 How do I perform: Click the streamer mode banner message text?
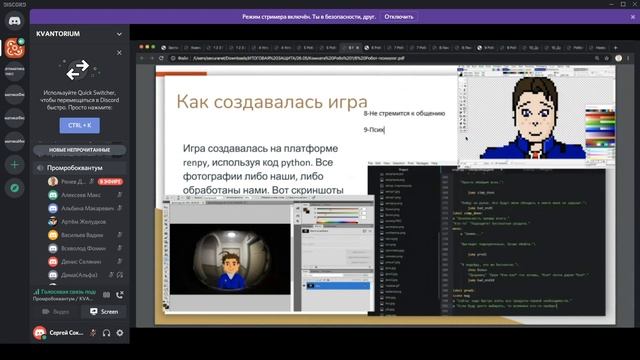(309, 17)
